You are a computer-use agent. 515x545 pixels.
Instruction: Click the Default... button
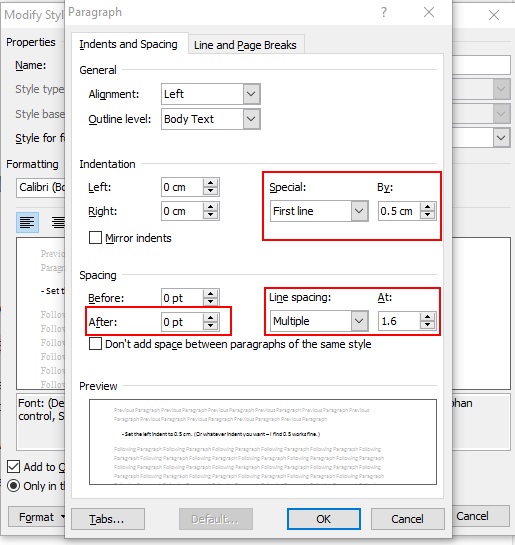point(216,519)
